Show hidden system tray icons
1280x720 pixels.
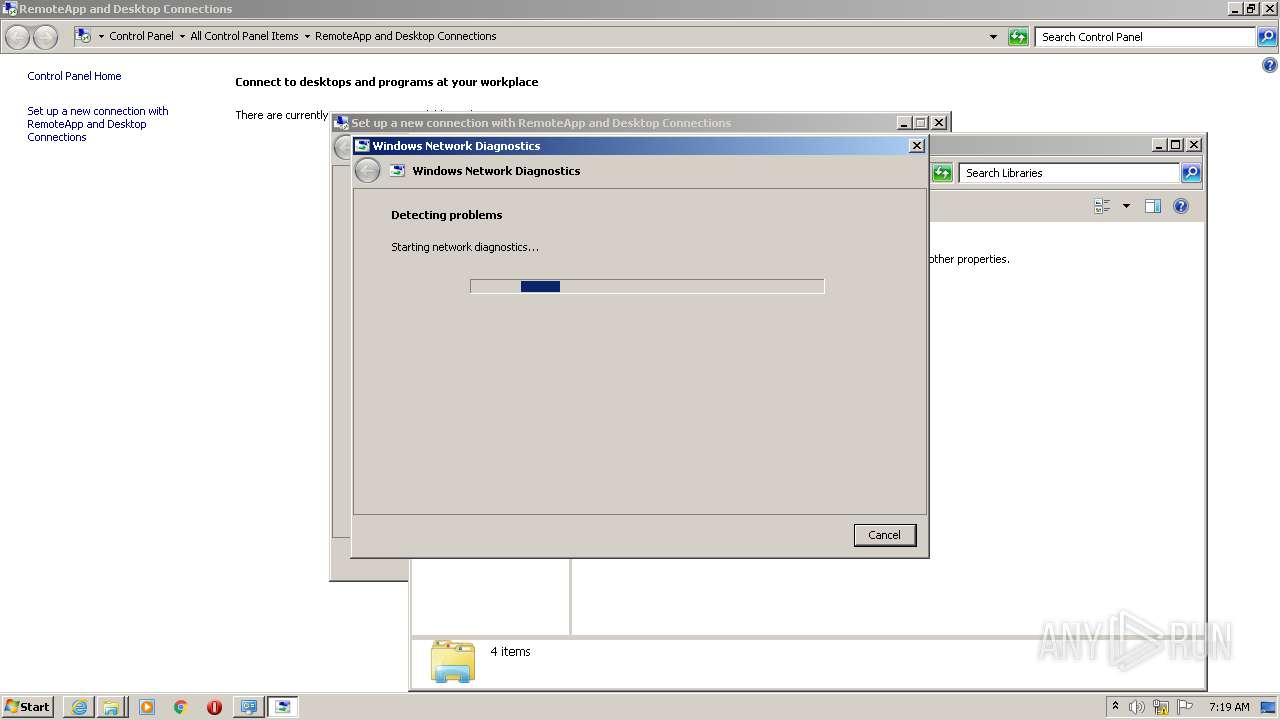1115,706
